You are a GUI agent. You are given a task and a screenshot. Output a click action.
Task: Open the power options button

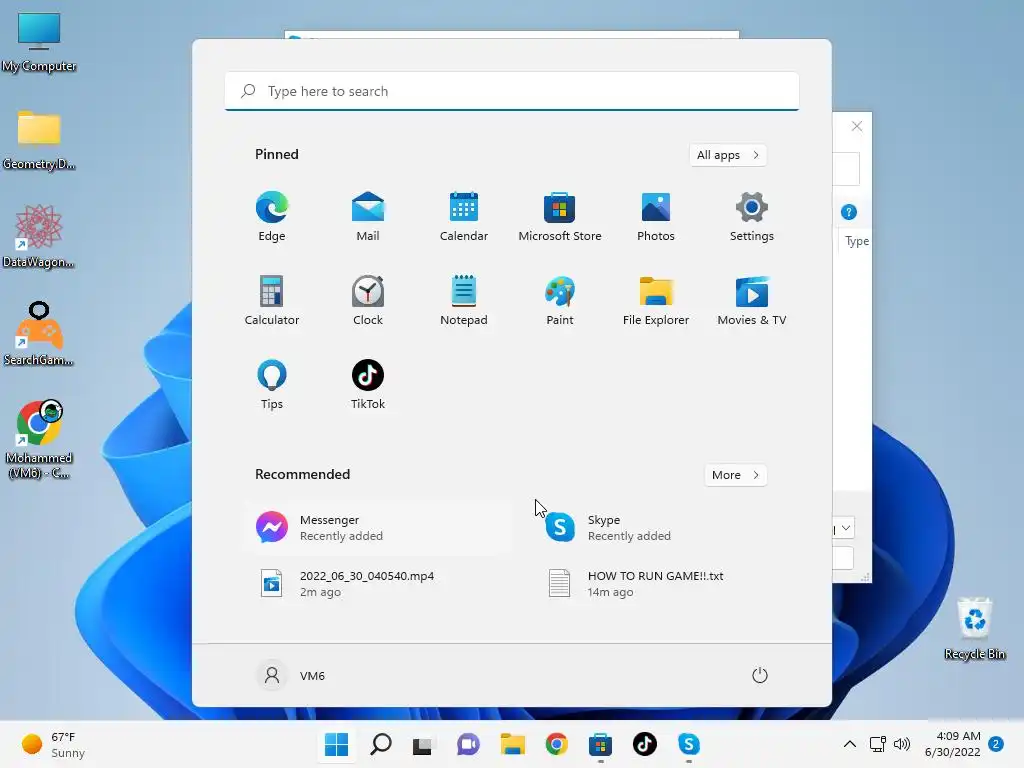(x=760, y=675)
